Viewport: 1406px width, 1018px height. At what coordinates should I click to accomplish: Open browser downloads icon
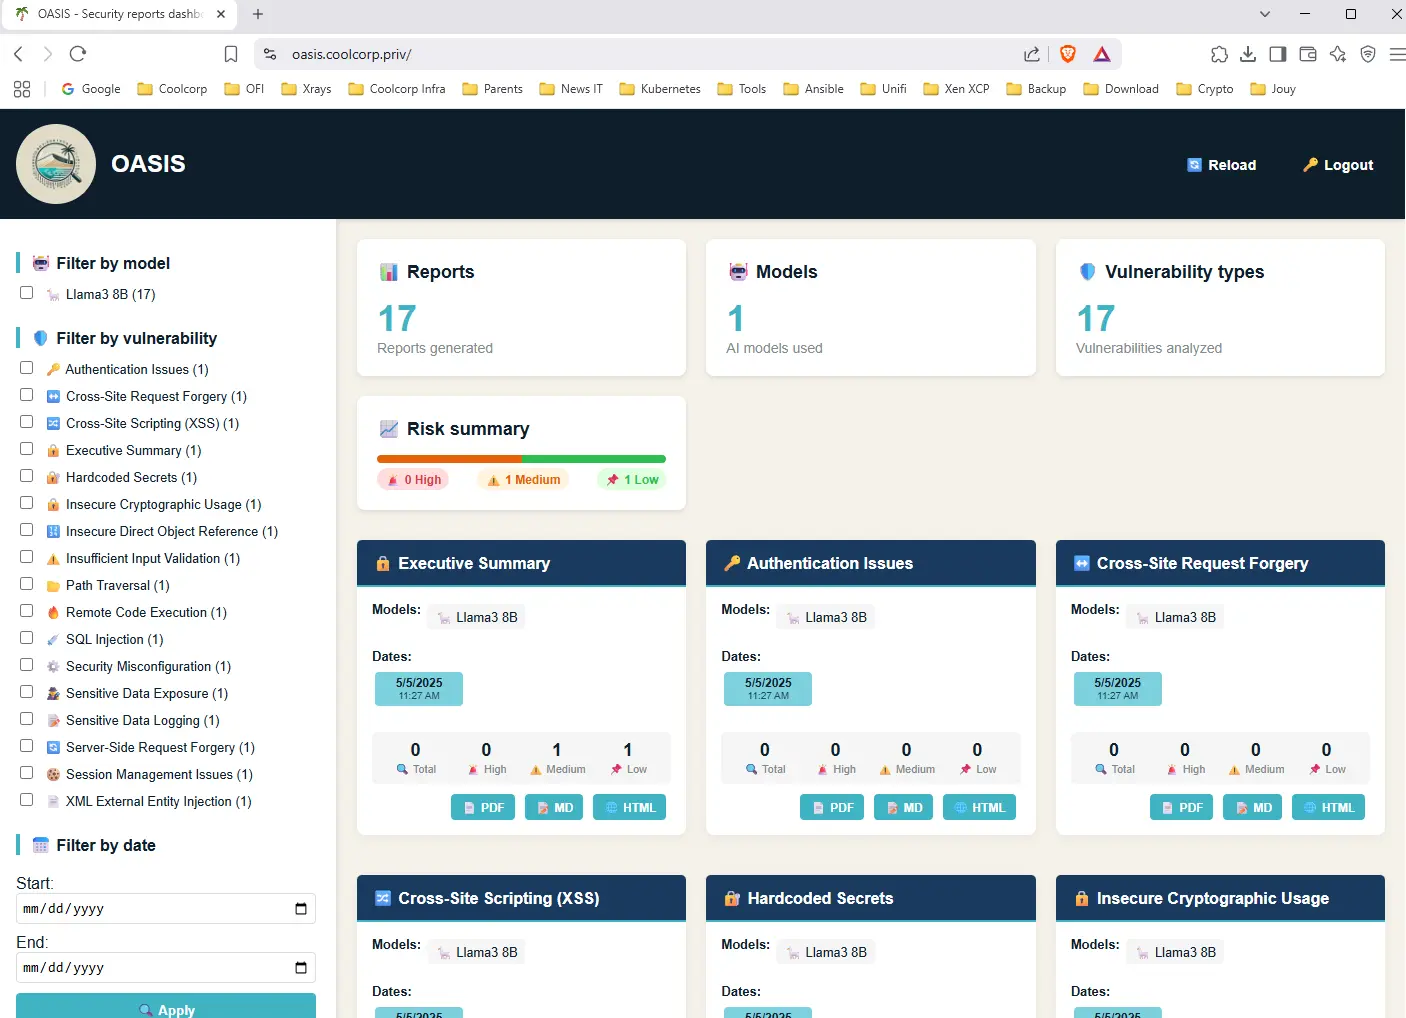(1248, 54)
